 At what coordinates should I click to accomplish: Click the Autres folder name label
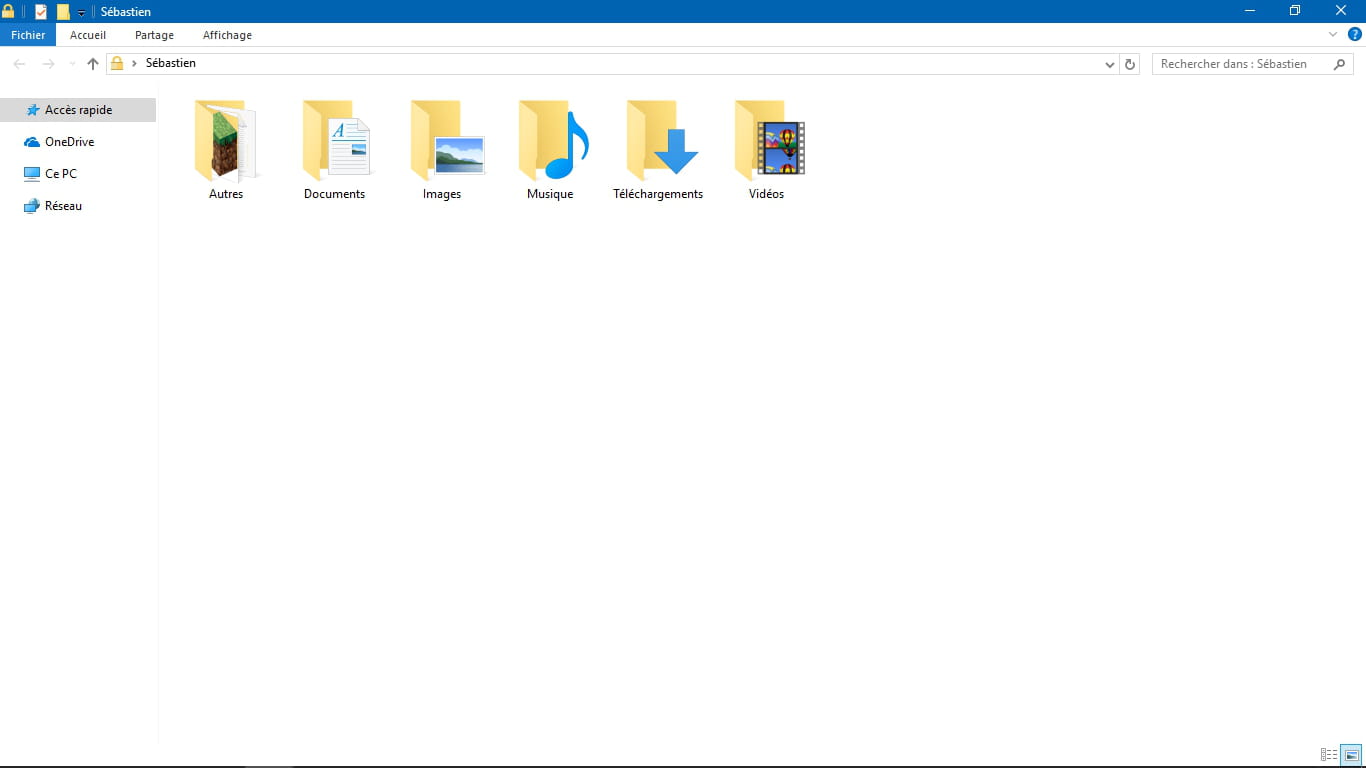click(x=226, y=194)
